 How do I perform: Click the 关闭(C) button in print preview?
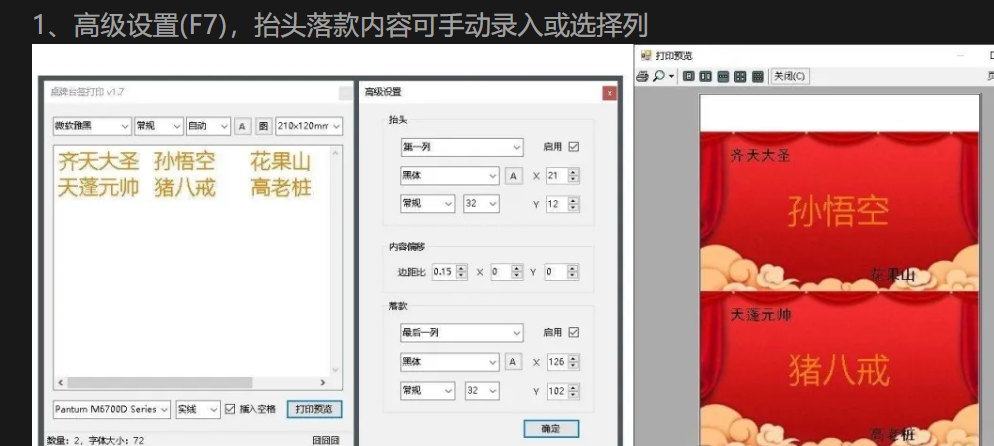tap(789, 76)
